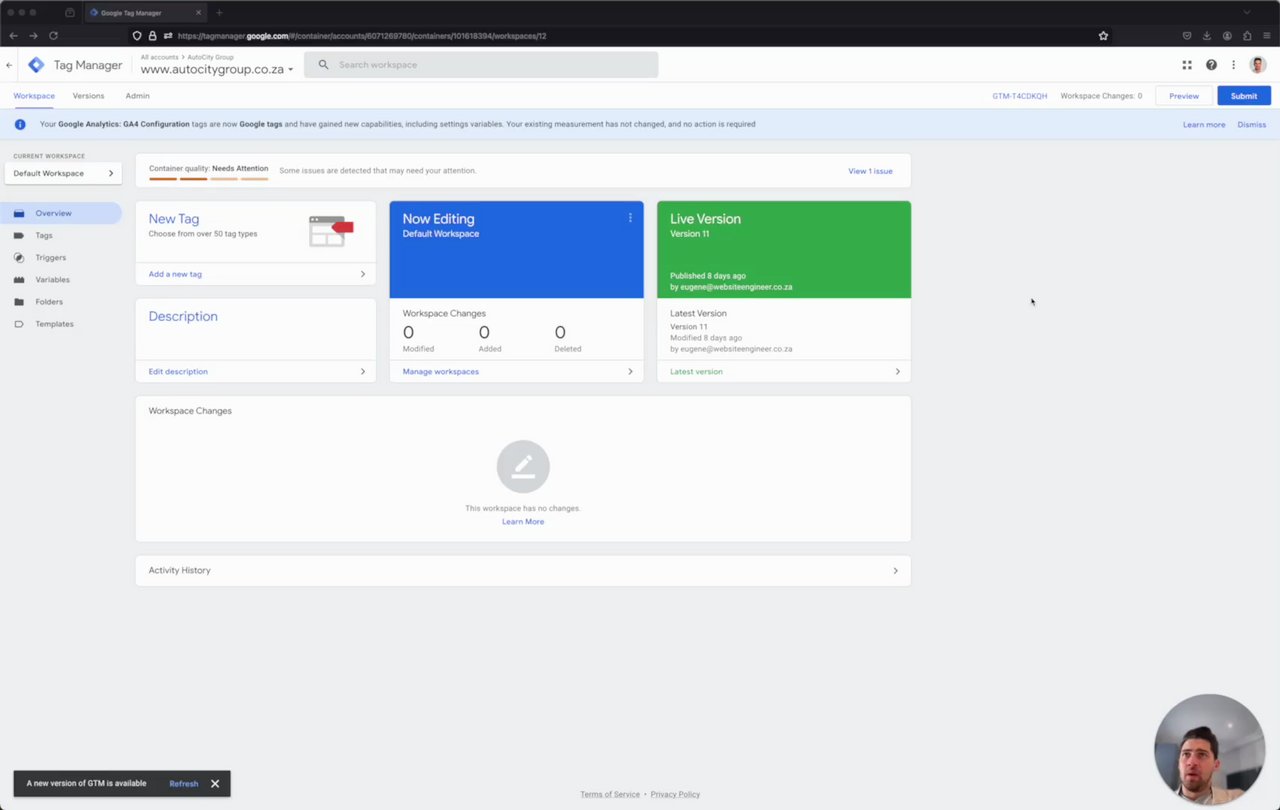Click the GTM-T4CDKQH container ID
1280x810 pixels.
tap(1020, 96)
